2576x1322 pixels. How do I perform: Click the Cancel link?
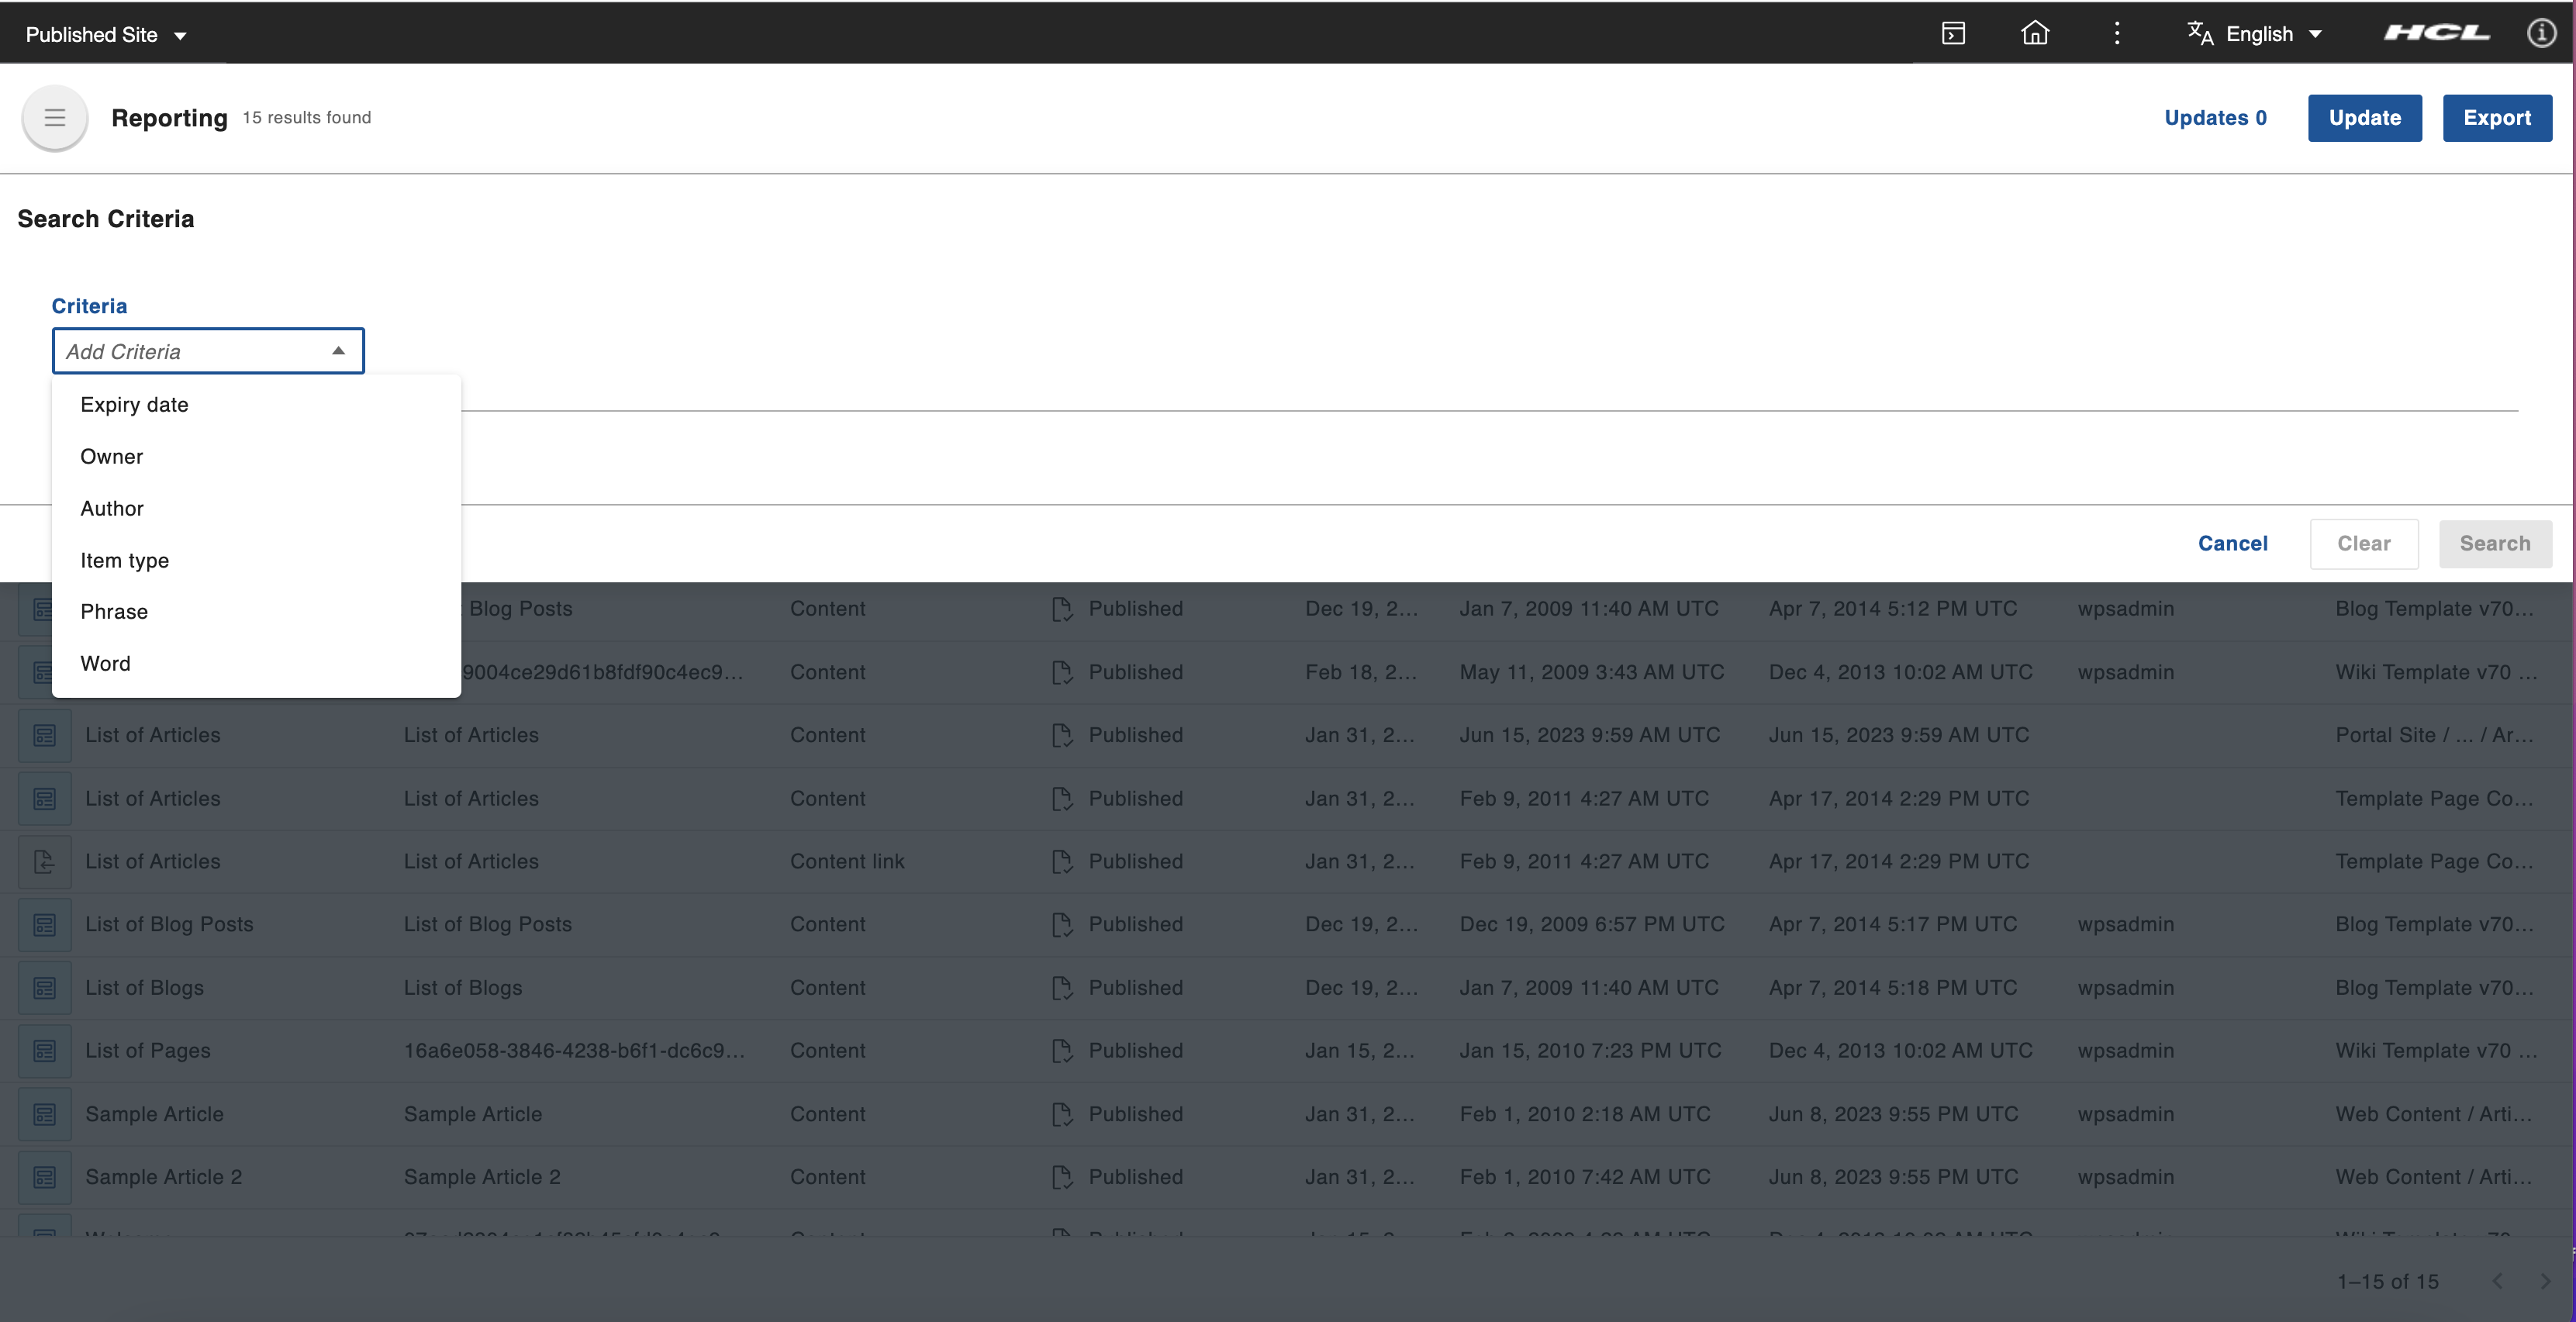[2232, 544]
